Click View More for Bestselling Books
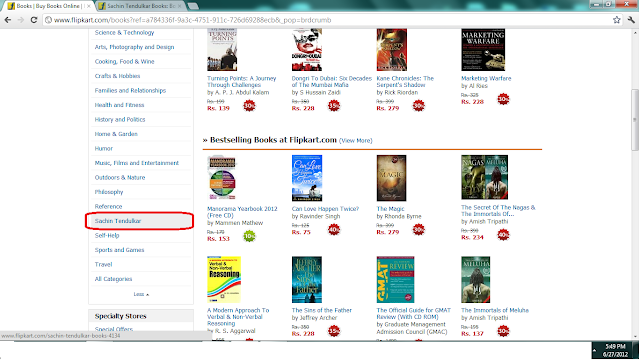This screenshot has width=640, height=361. point(356,140)
